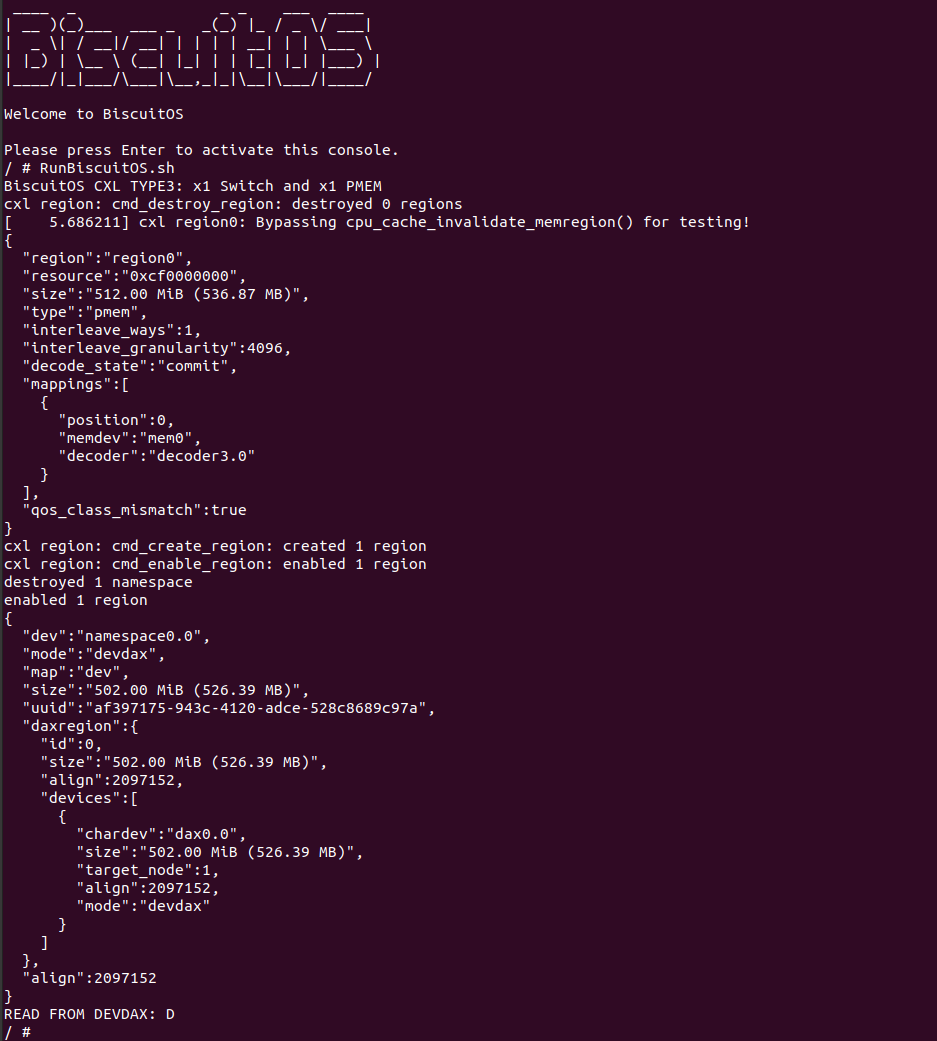This screenshot has height=1041, width=937.
Task: Click the uuid value line
Action: click(x=228, y=708)
